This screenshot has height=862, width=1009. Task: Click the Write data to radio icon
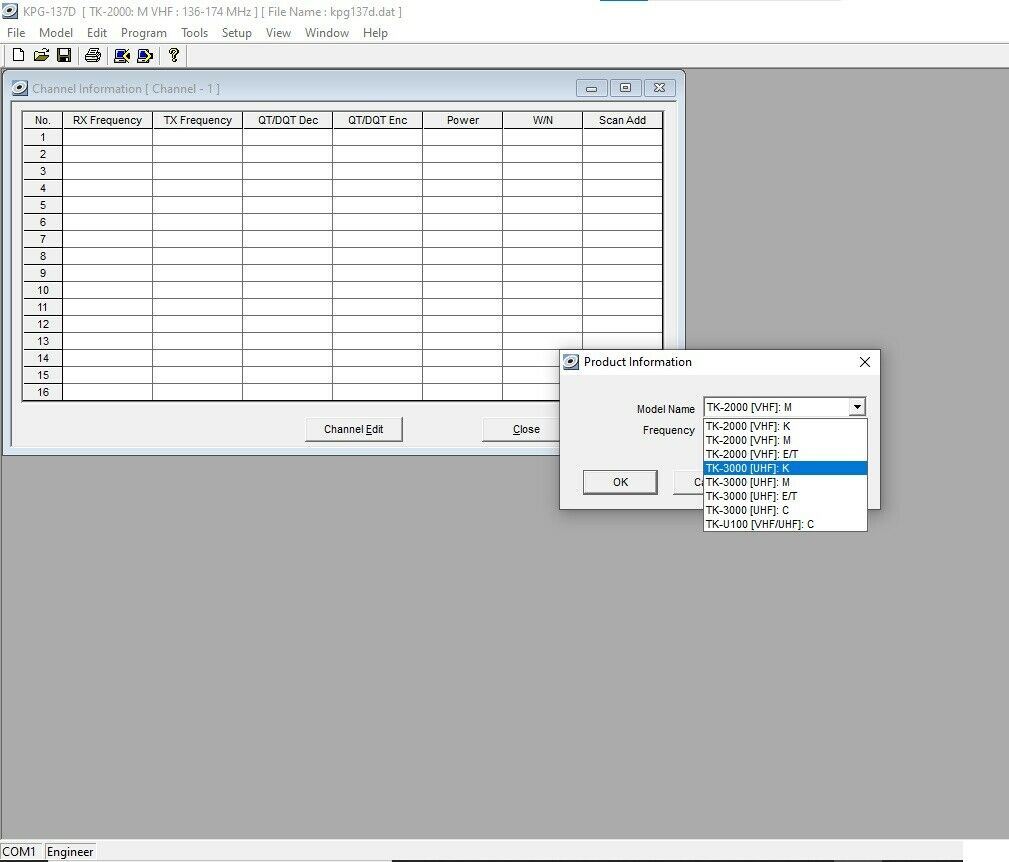pyautogui.click(x=145, y=56)
